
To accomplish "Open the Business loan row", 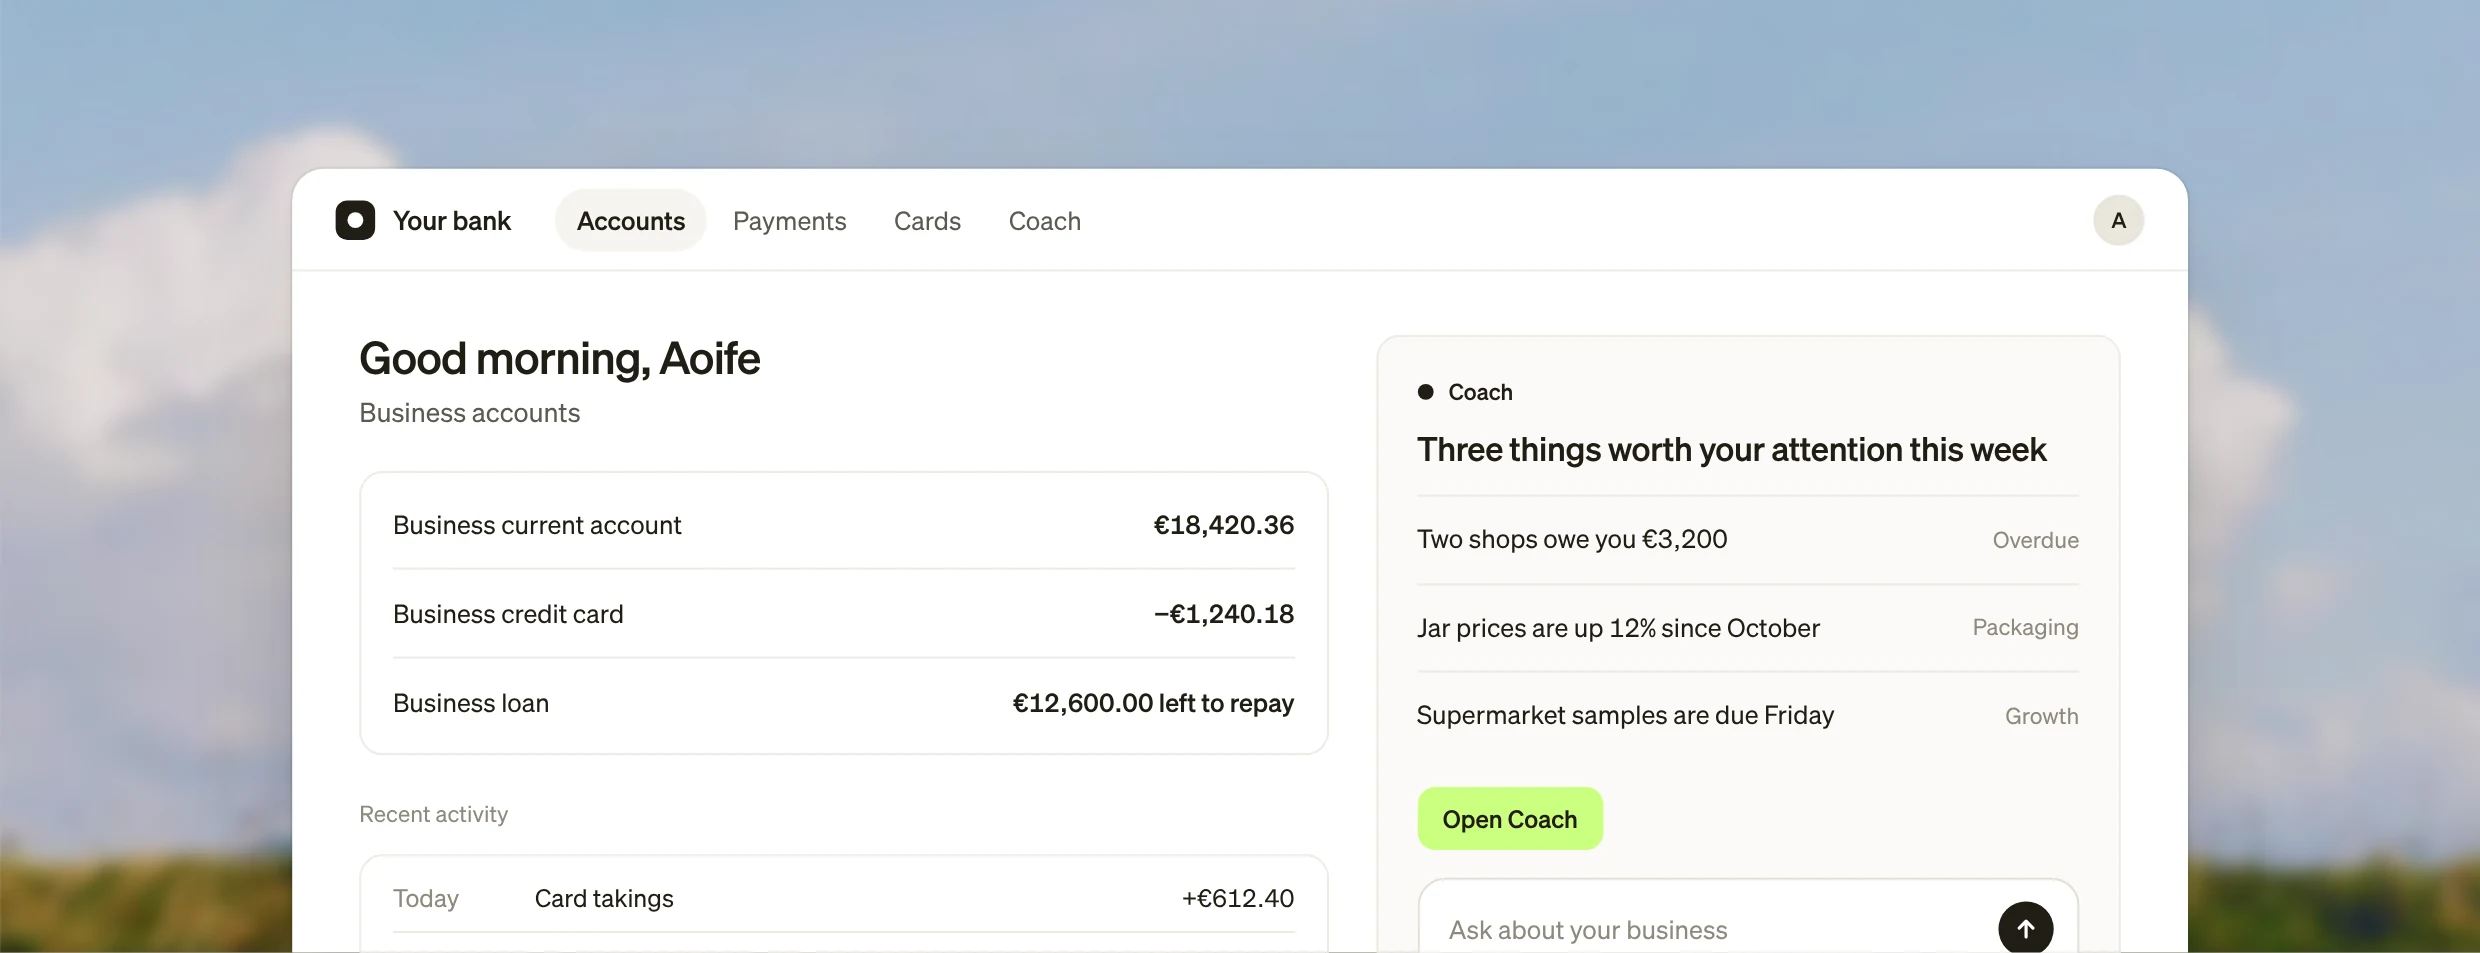I will 843,703.
